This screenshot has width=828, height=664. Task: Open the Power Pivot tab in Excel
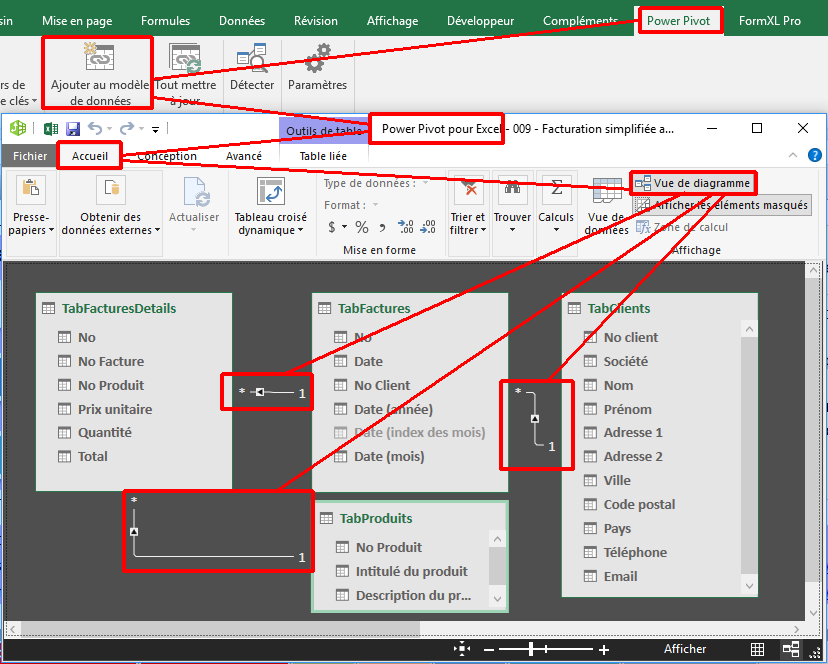click(679, 21)
